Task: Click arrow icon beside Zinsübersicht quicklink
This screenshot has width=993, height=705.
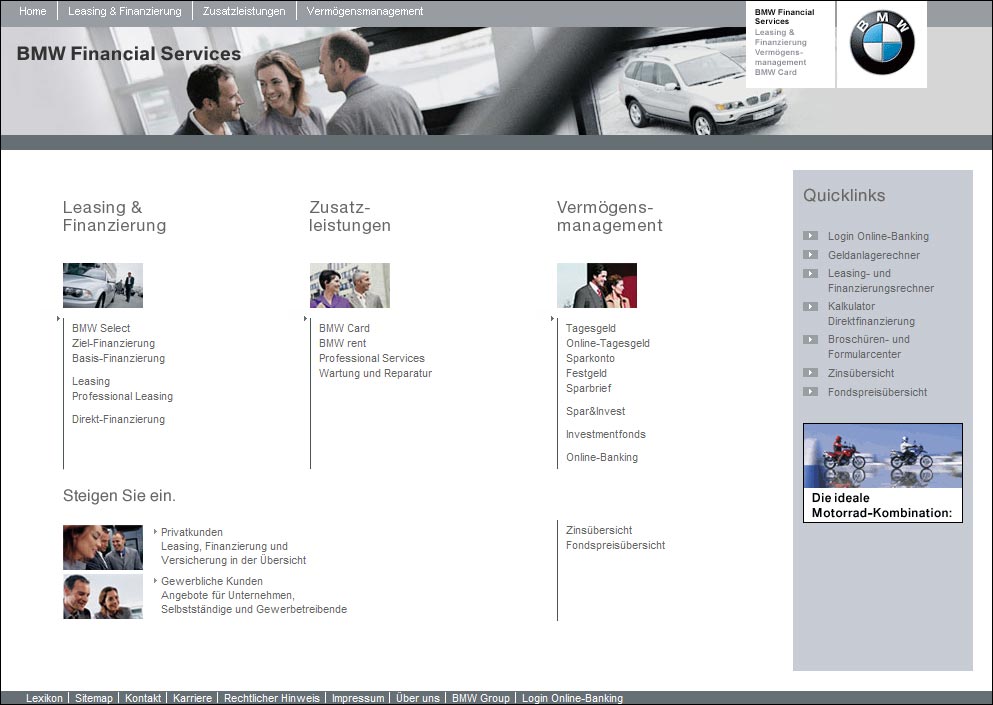Action: coord(810,372)
